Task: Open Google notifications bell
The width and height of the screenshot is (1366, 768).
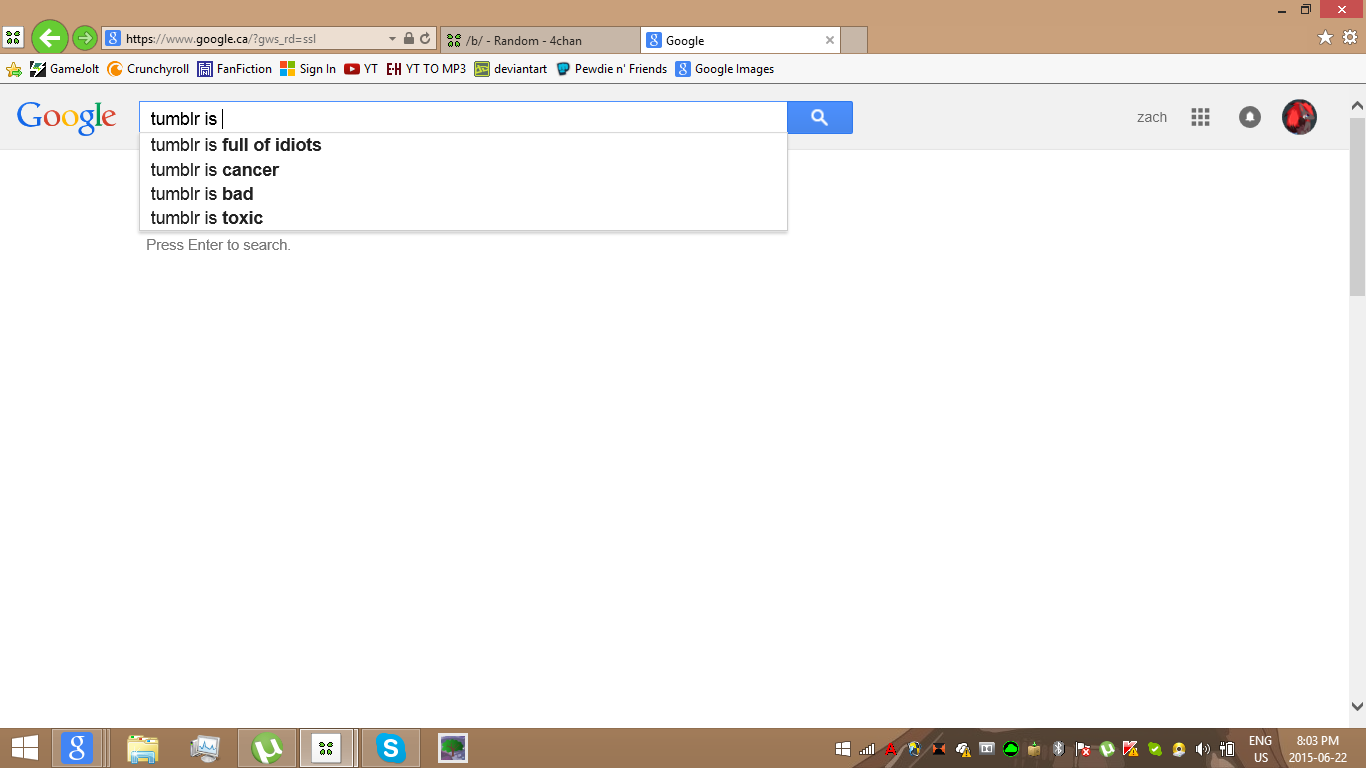Action: [1249, 117]
